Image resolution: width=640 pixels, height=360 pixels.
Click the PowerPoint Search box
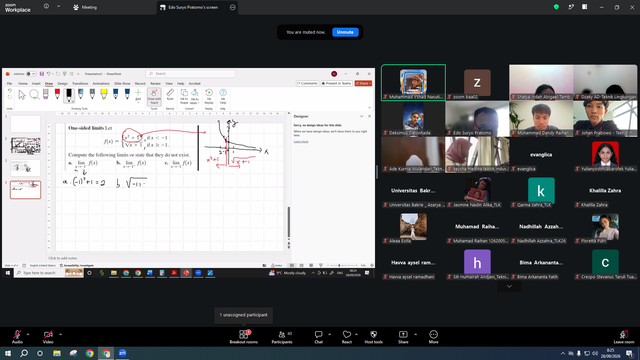190,74
